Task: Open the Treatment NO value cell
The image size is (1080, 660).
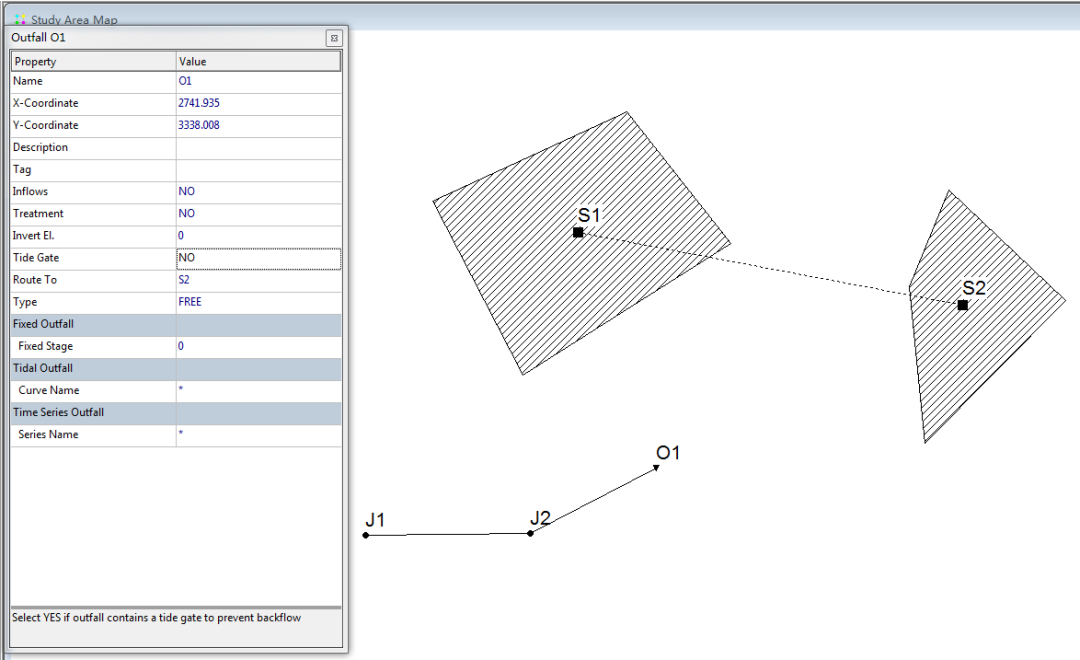Action: pos(258,214)
